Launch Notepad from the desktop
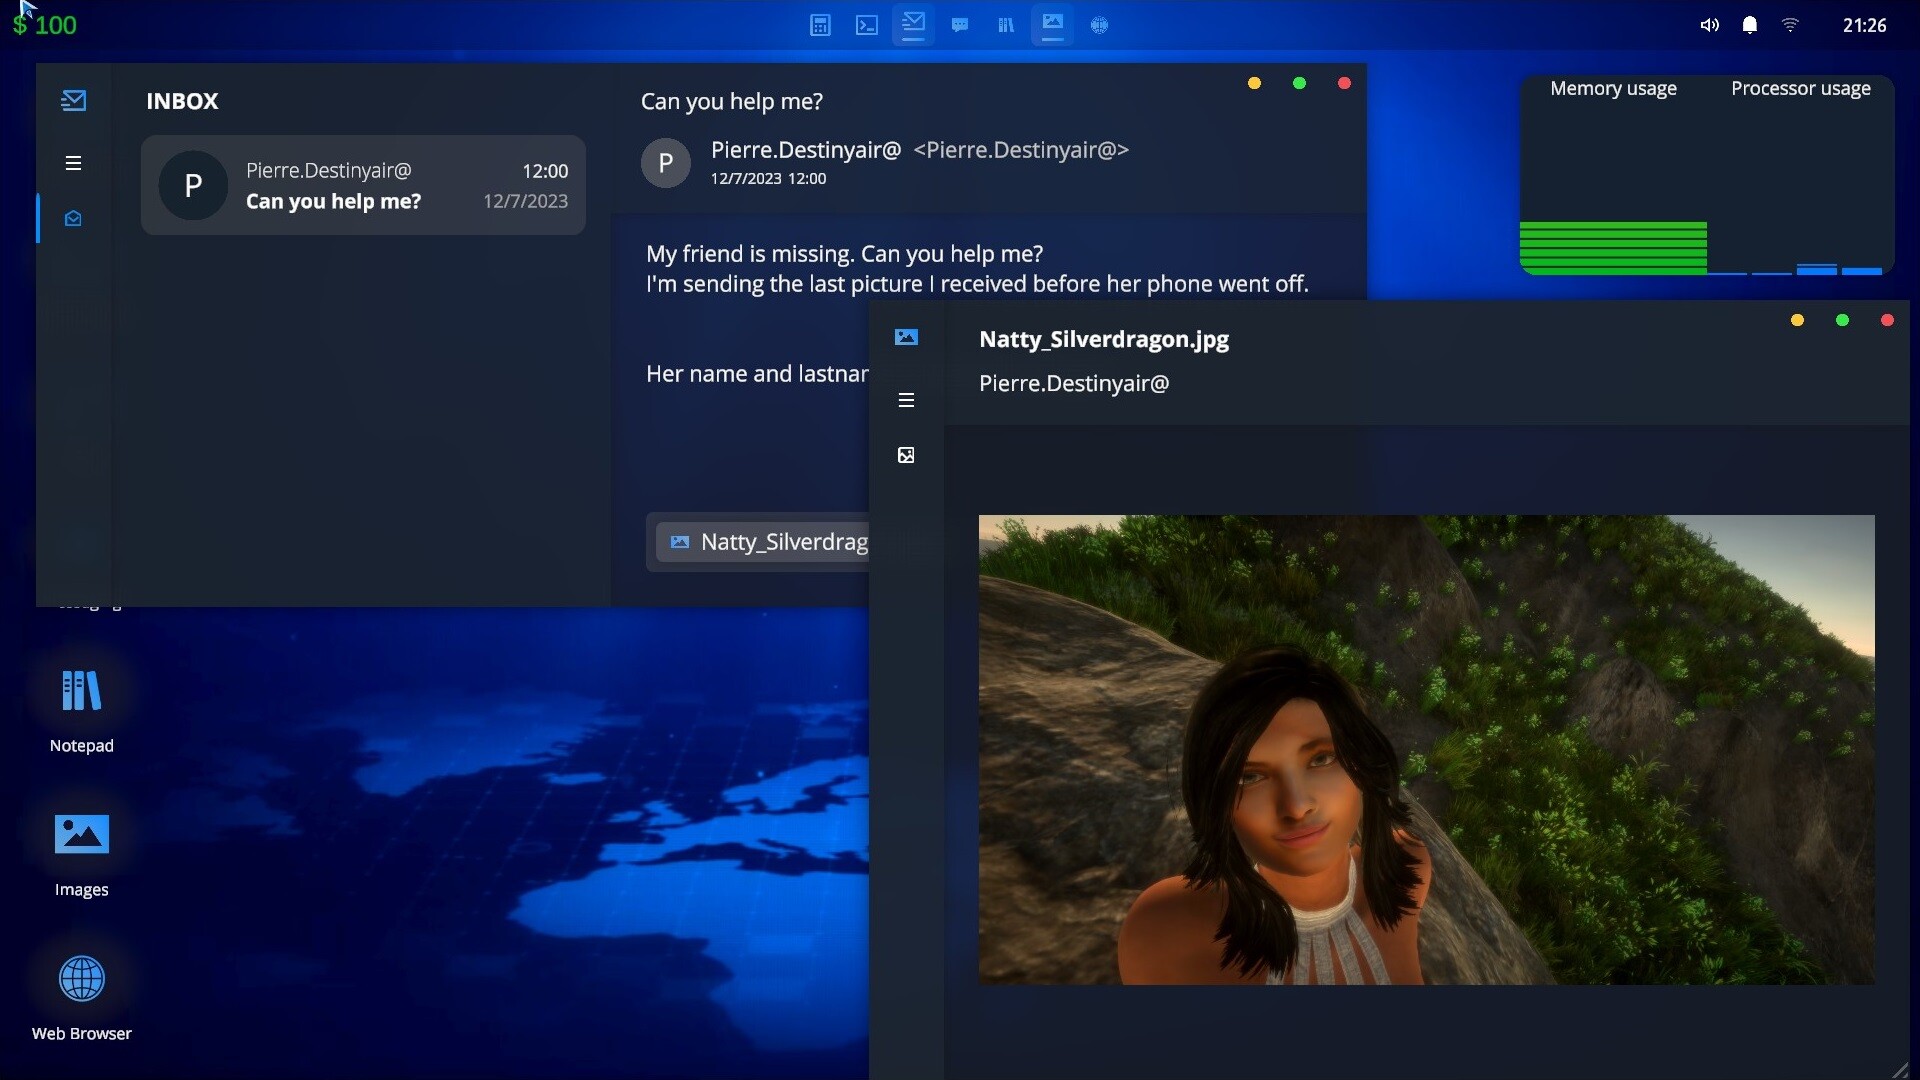 pos(80,690)
